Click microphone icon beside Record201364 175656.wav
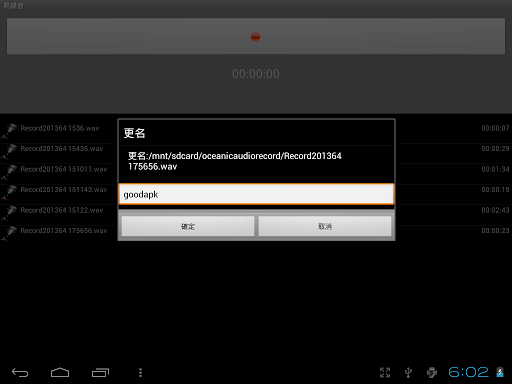Screen dimensions: 512x384 (9, 233)
